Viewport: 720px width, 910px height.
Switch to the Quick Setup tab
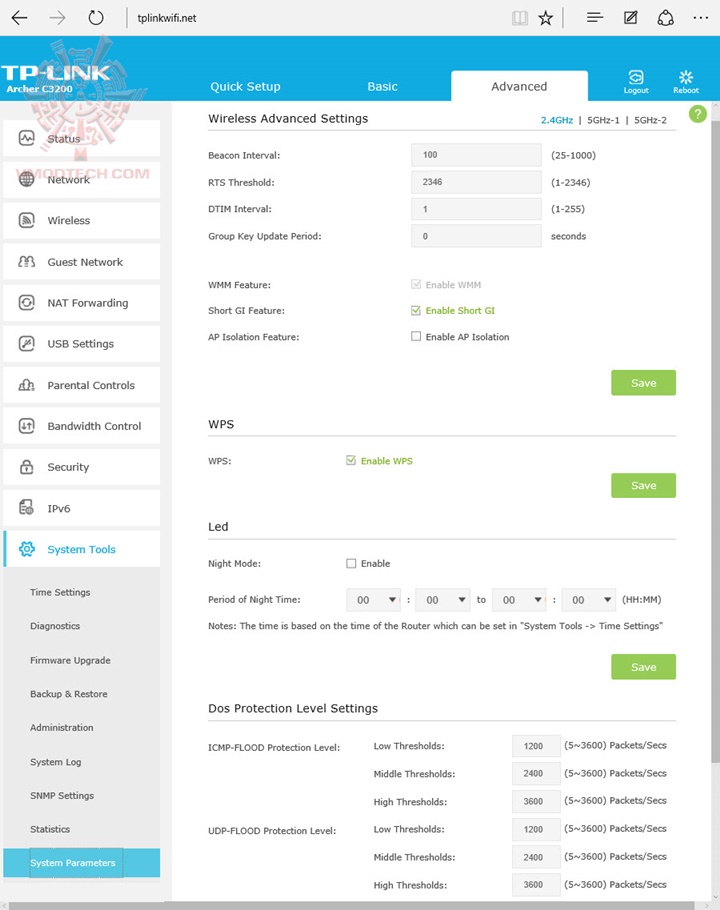pyautogui.click(x=245, y=87)
